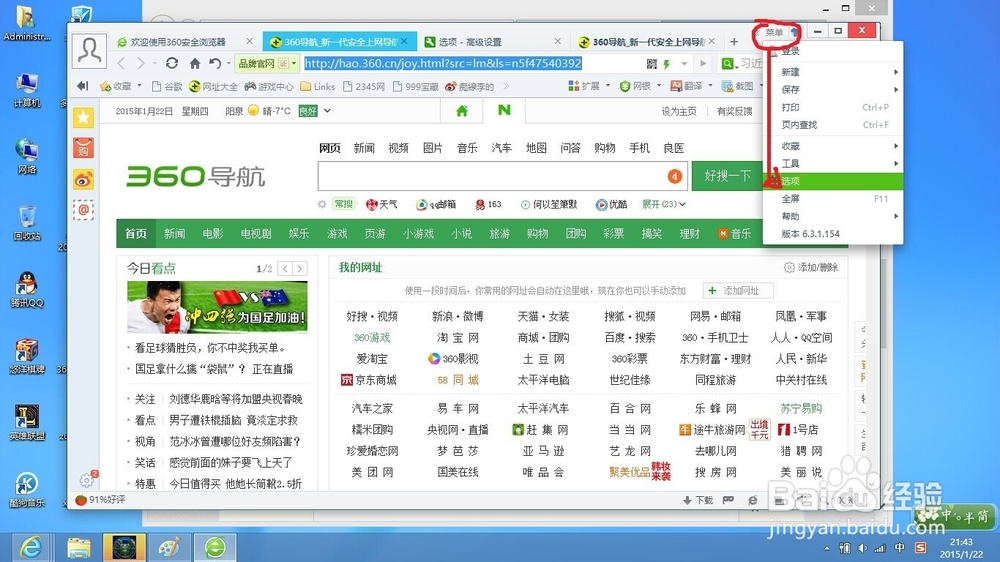Expand the 保存 submenu
1000x562 pixels.
click(x=833, y=90)
